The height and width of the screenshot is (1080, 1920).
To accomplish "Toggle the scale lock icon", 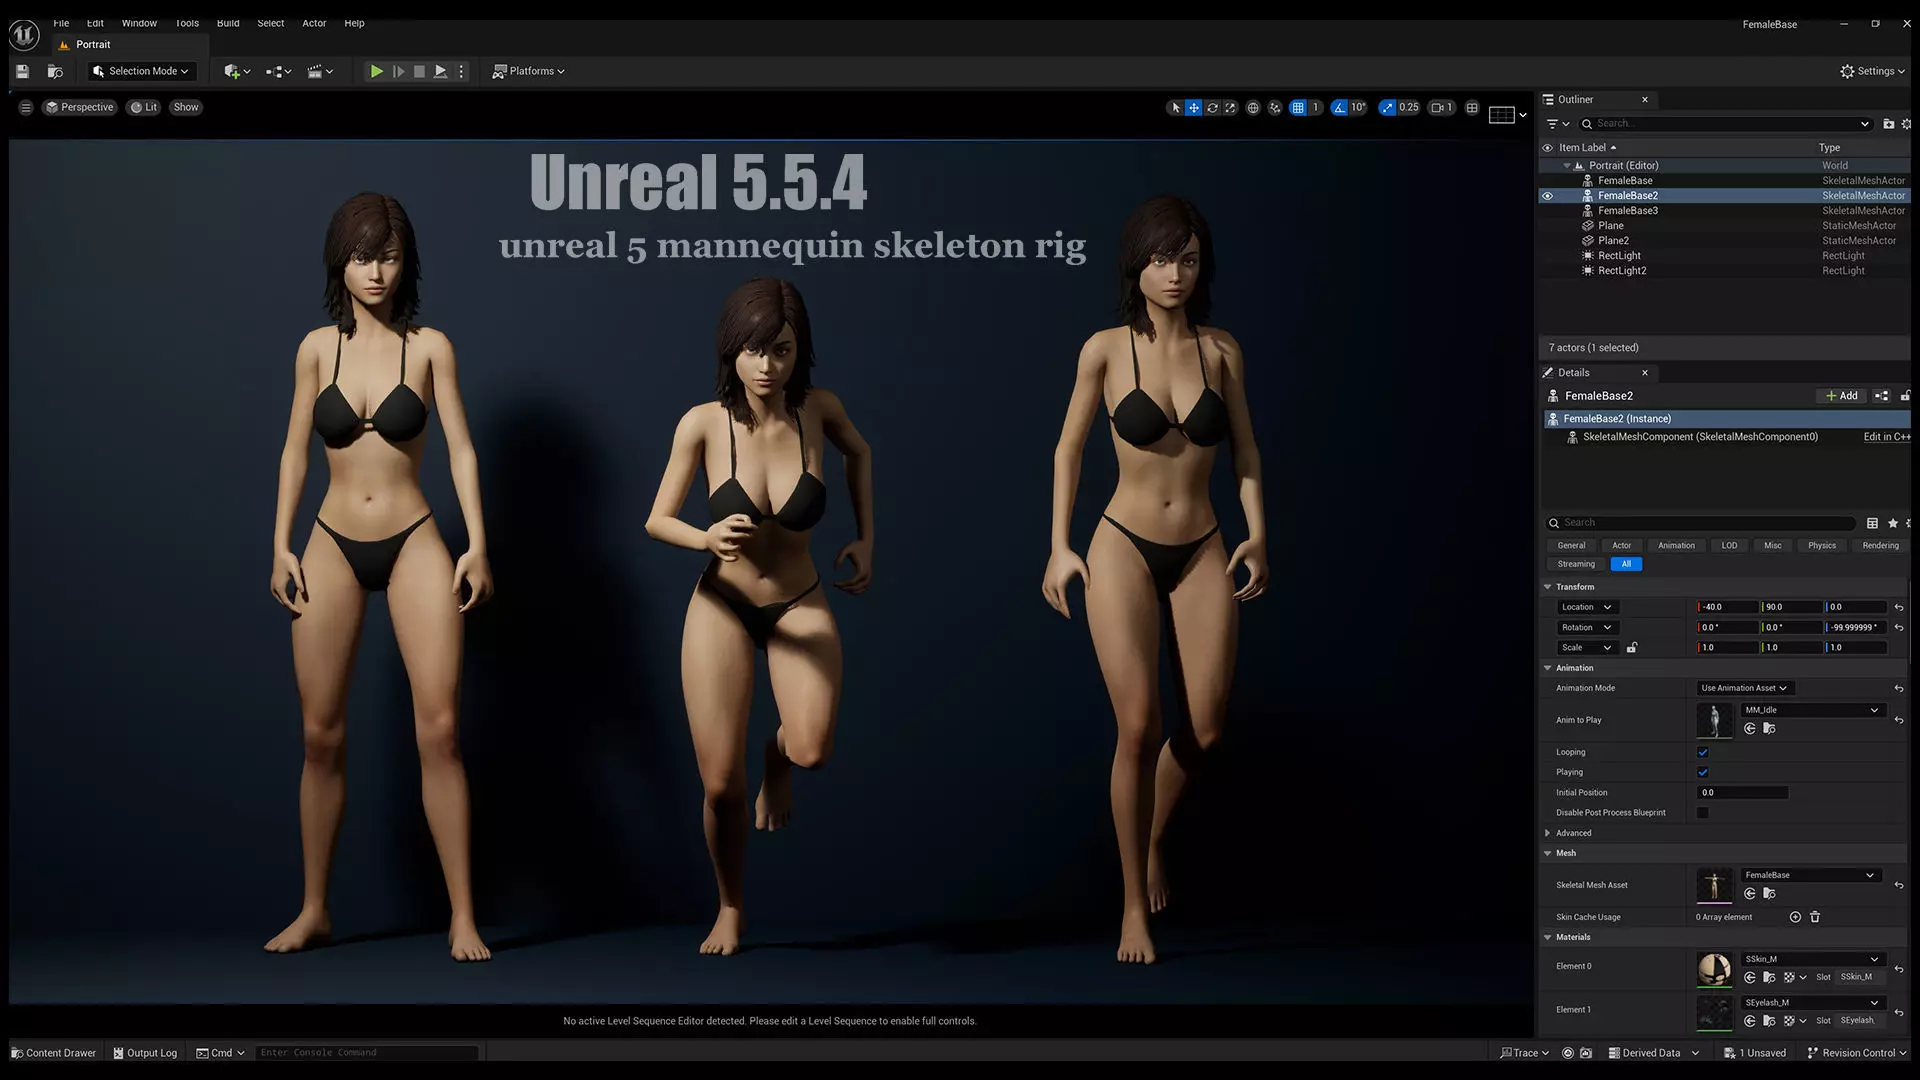I will [1631, 648].
